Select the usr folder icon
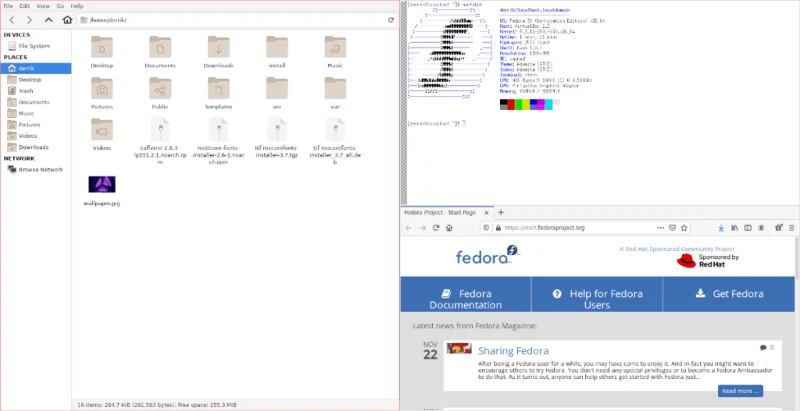 277,89
